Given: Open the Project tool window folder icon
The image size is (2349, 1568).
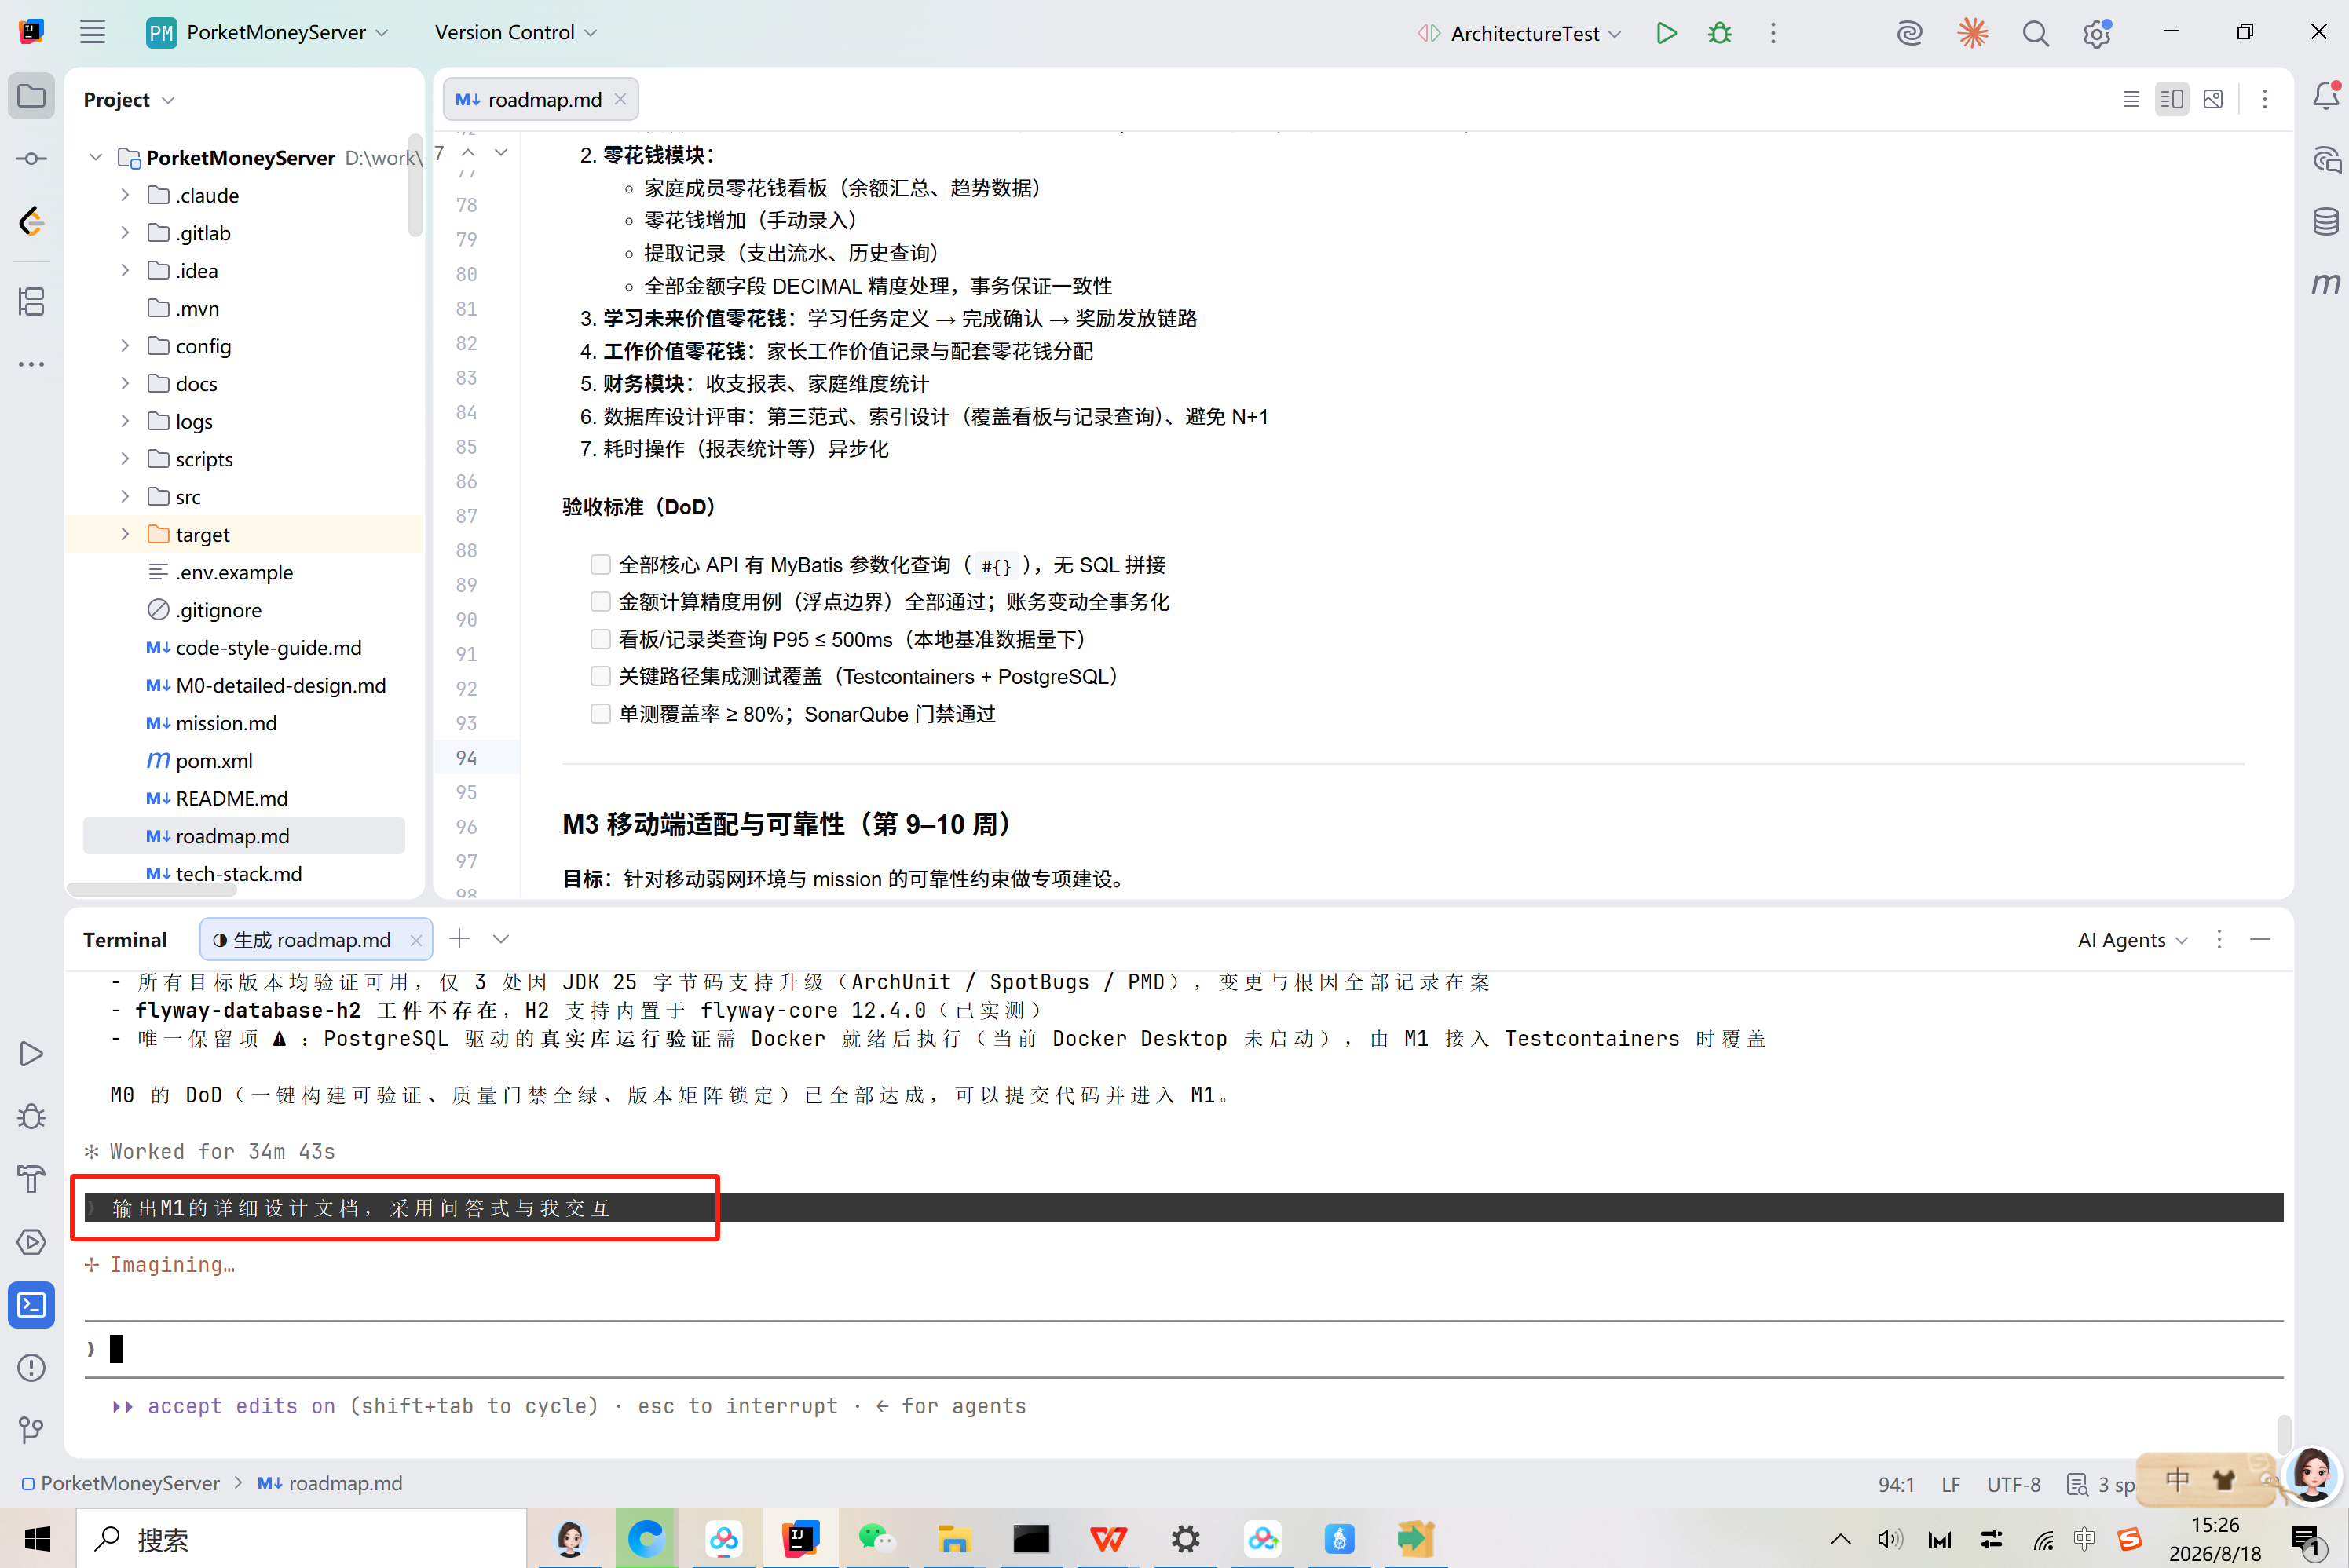Looking at the screenshot, I should click(x=31, y=97).
